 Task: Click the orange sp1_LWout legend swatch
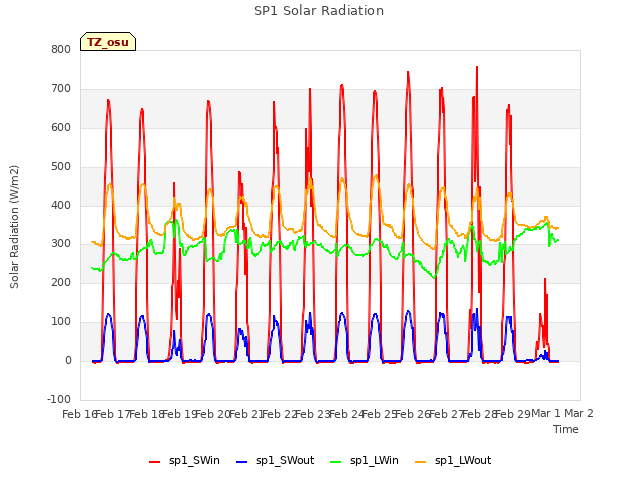pyautogui.click(x=420, y=462)
